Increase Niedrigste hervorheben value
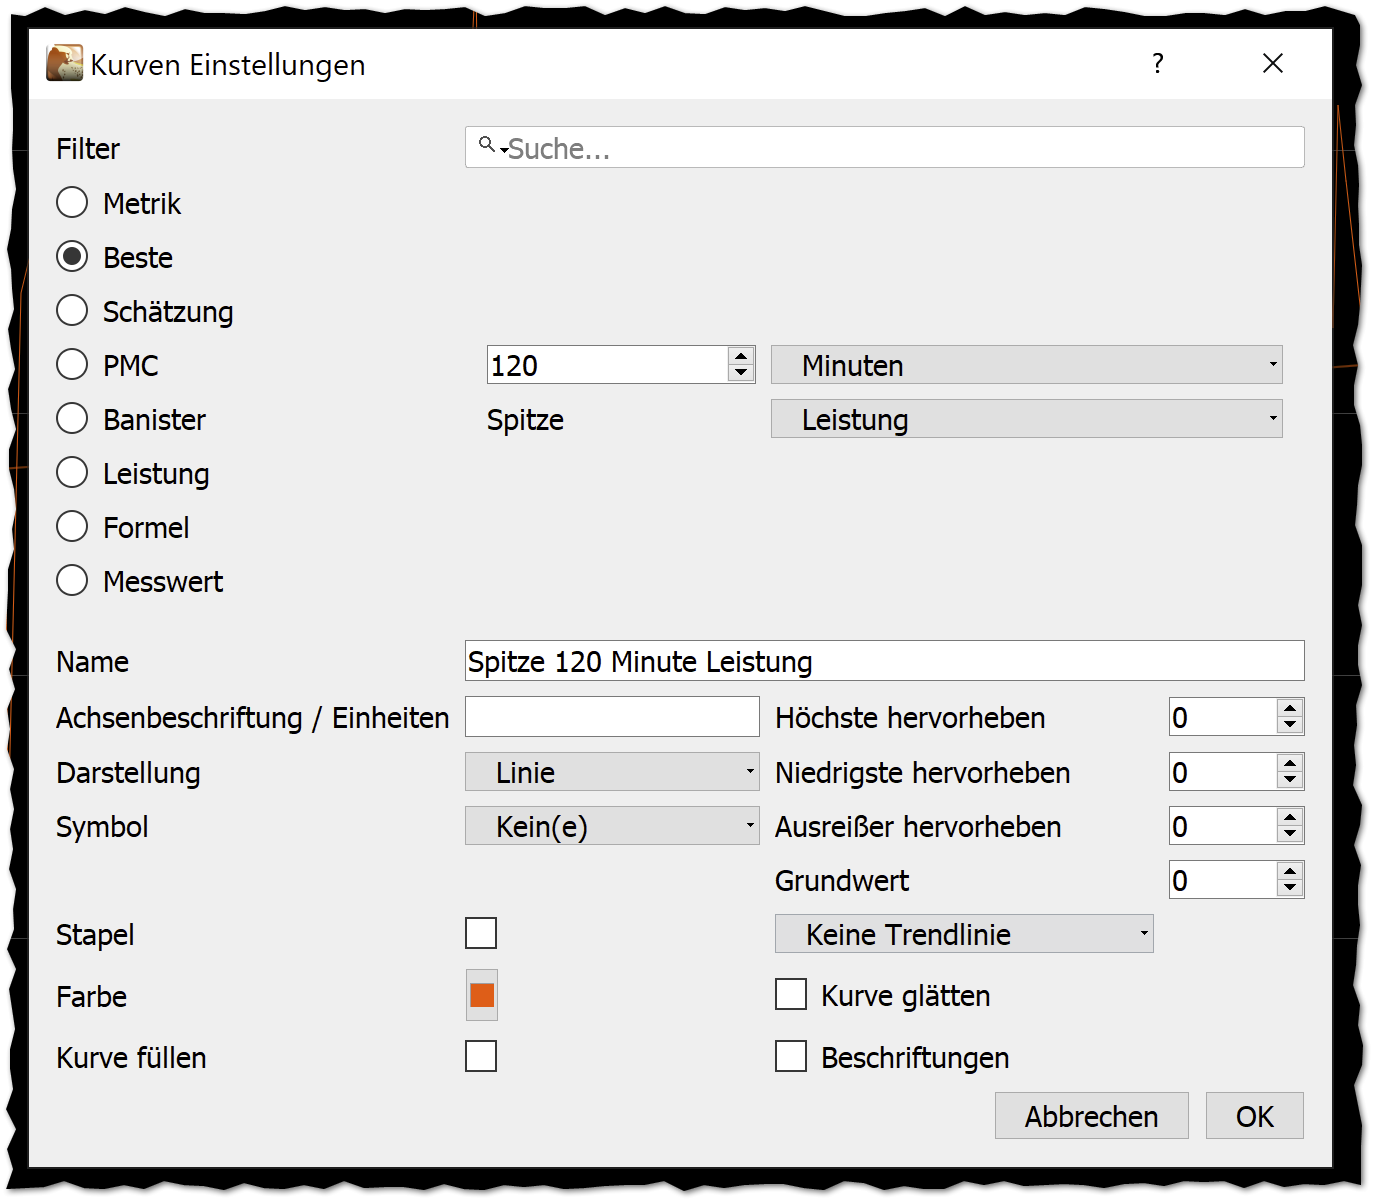This screenshot has height=1201, width=1373. click(x=1290, y=763)
